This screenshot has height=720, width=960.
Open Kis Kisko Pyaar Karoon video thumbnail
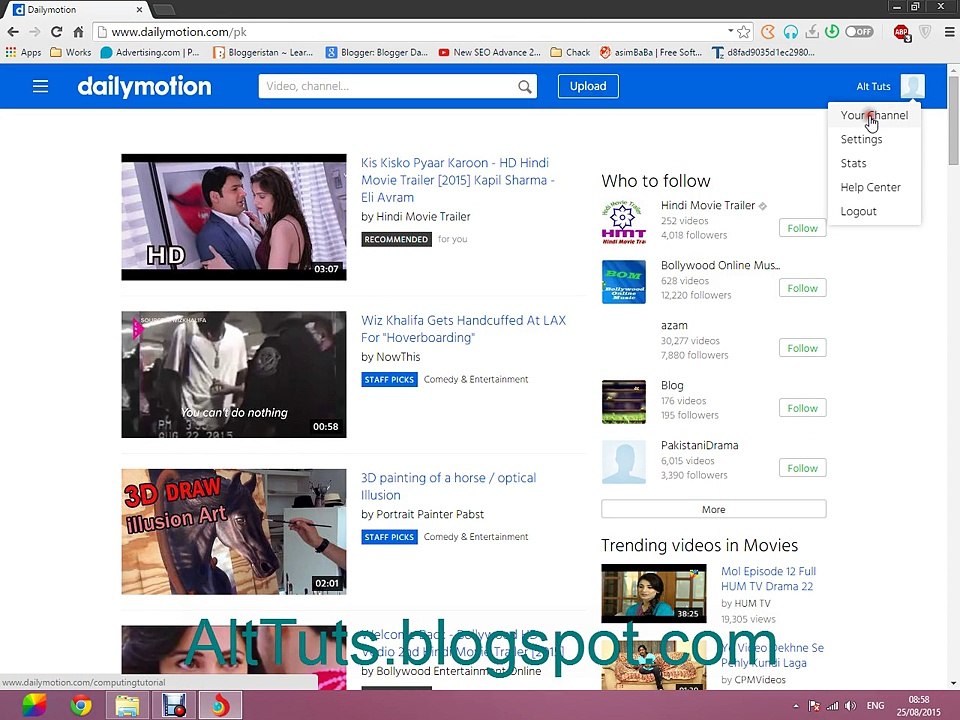coord(234,217)
